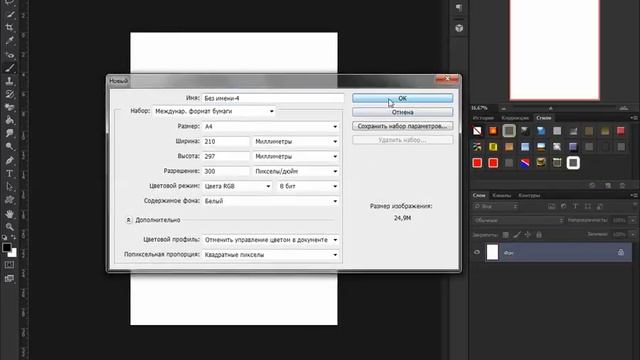Viewport: 640px width, 360px height.
Task: Open the Высота units dropdown
Action: [x=296, y=156]
